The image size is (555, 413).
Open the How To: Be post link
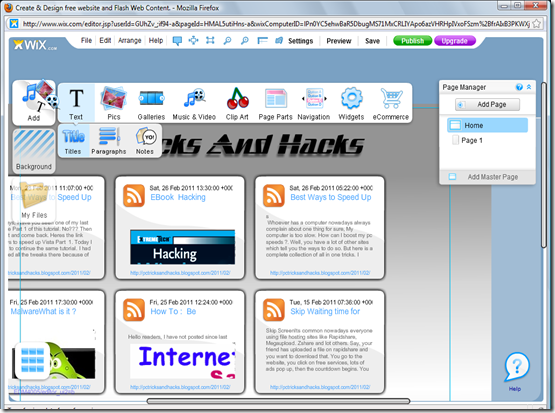(x=173, y=311)
